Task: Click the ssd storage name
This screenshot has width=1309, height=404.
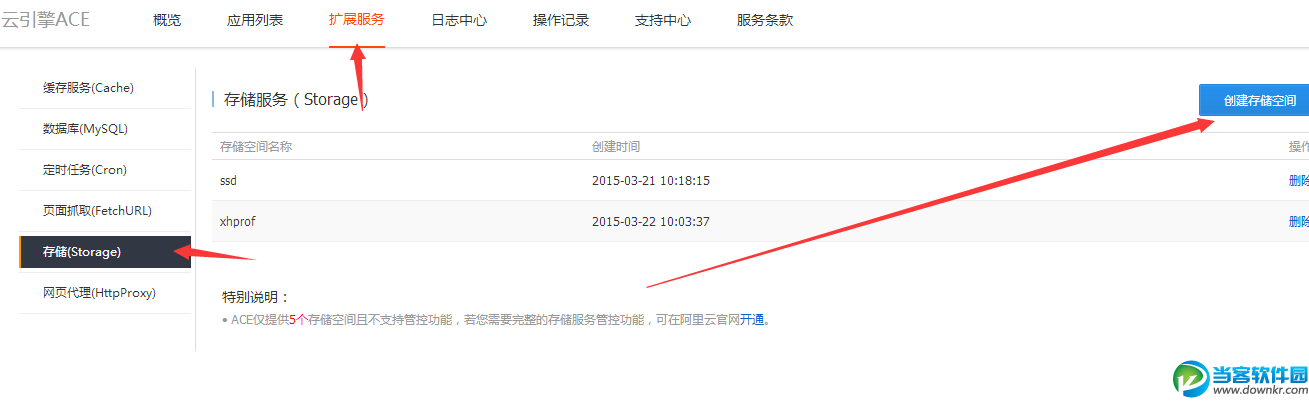Action: point(228,181)
